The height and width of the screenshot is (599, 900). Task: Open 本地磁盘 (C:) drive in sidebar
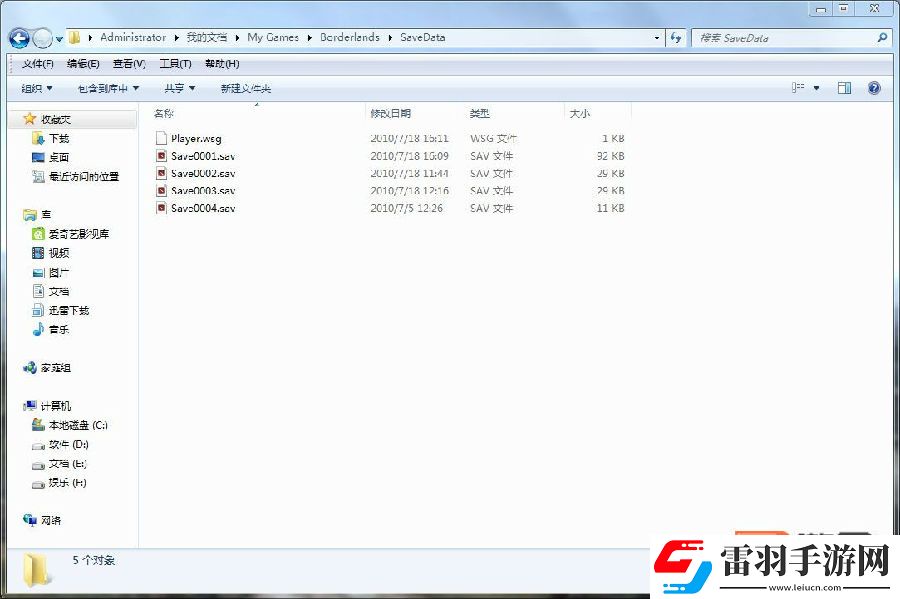(77, 425)
